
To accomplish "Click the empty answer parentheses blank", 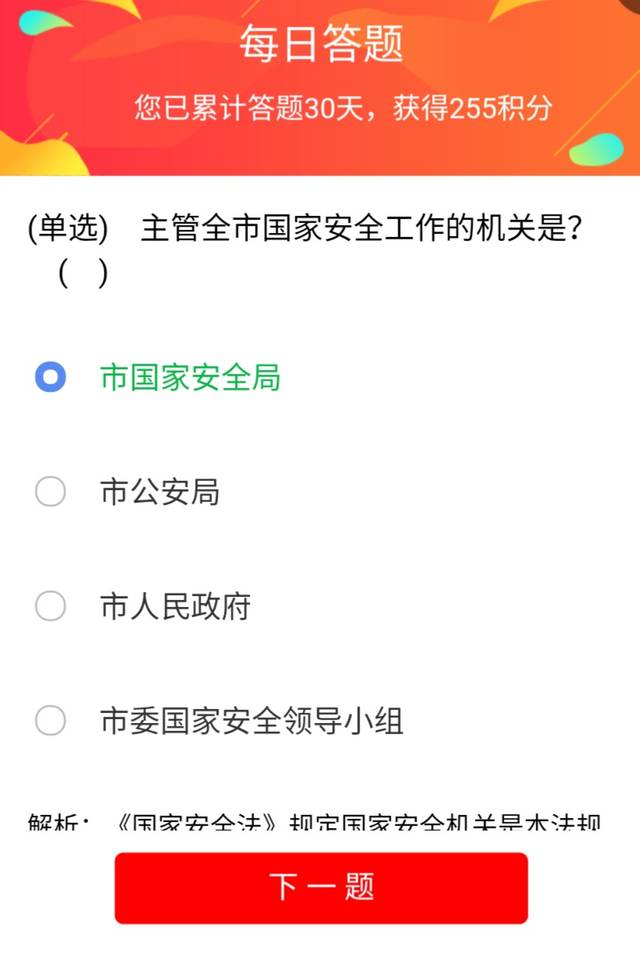I will [x=82, y=272].
